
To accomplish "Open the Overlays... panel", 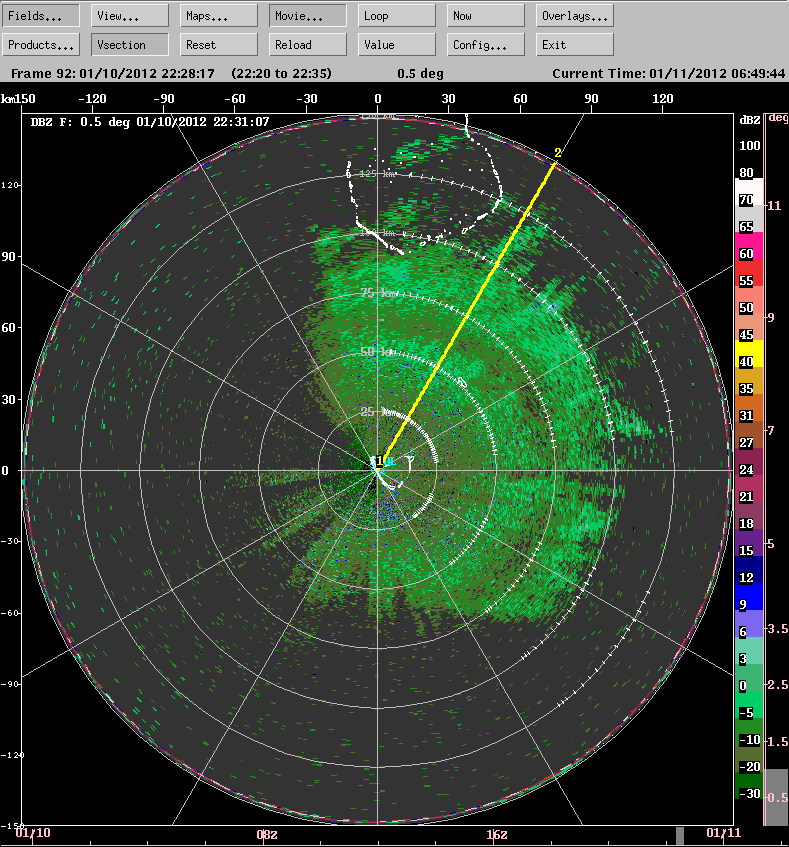I will [x=575, y=16].
